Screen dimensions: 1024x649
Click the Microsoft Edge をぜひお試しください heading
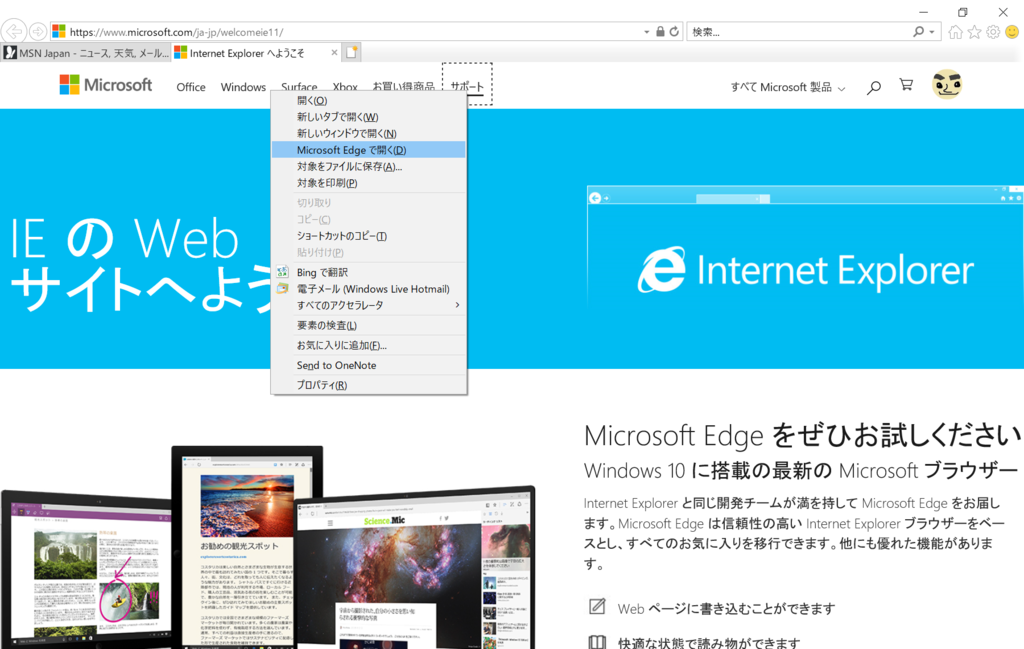coord(803,435)
